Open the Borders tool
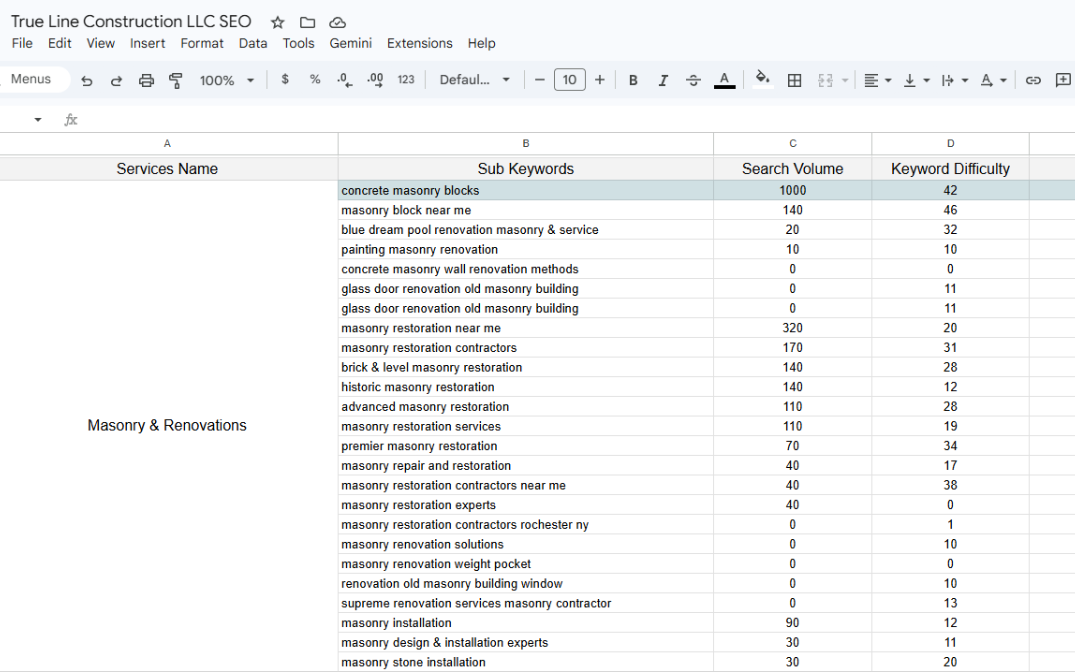The width and height of the screenshot is (1075, 672). click(x=794, y=80)
